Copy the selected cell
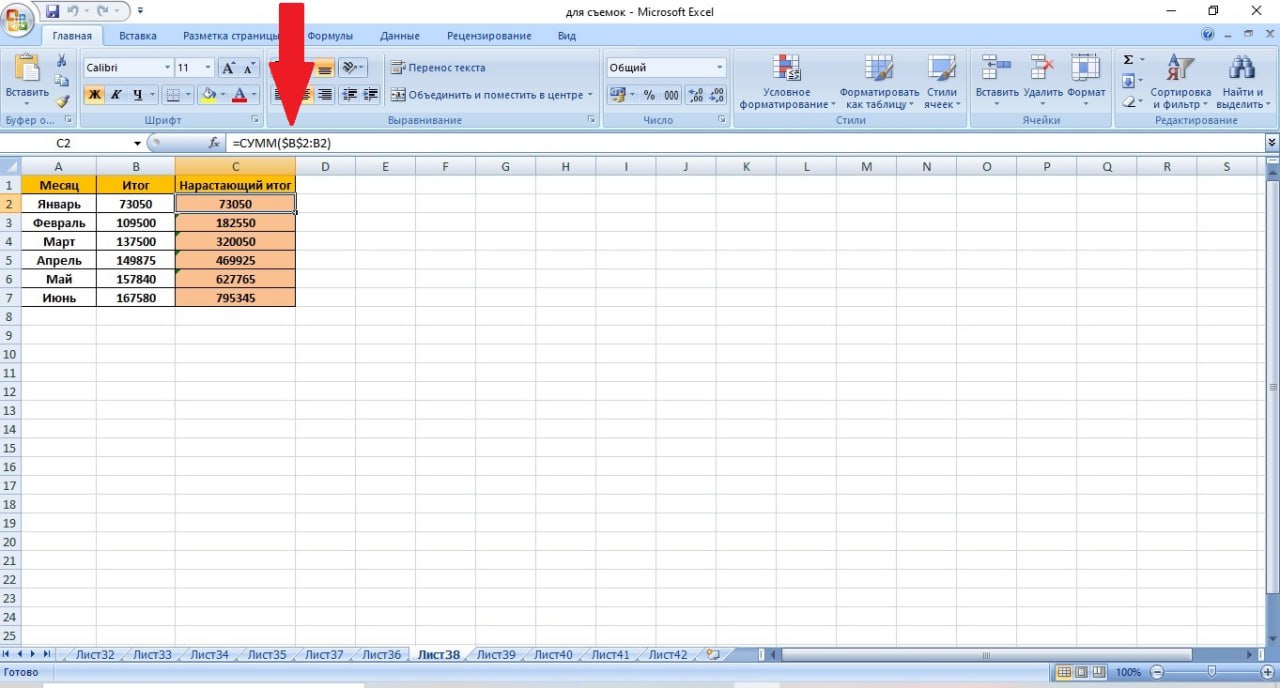 tap(62, 81)
